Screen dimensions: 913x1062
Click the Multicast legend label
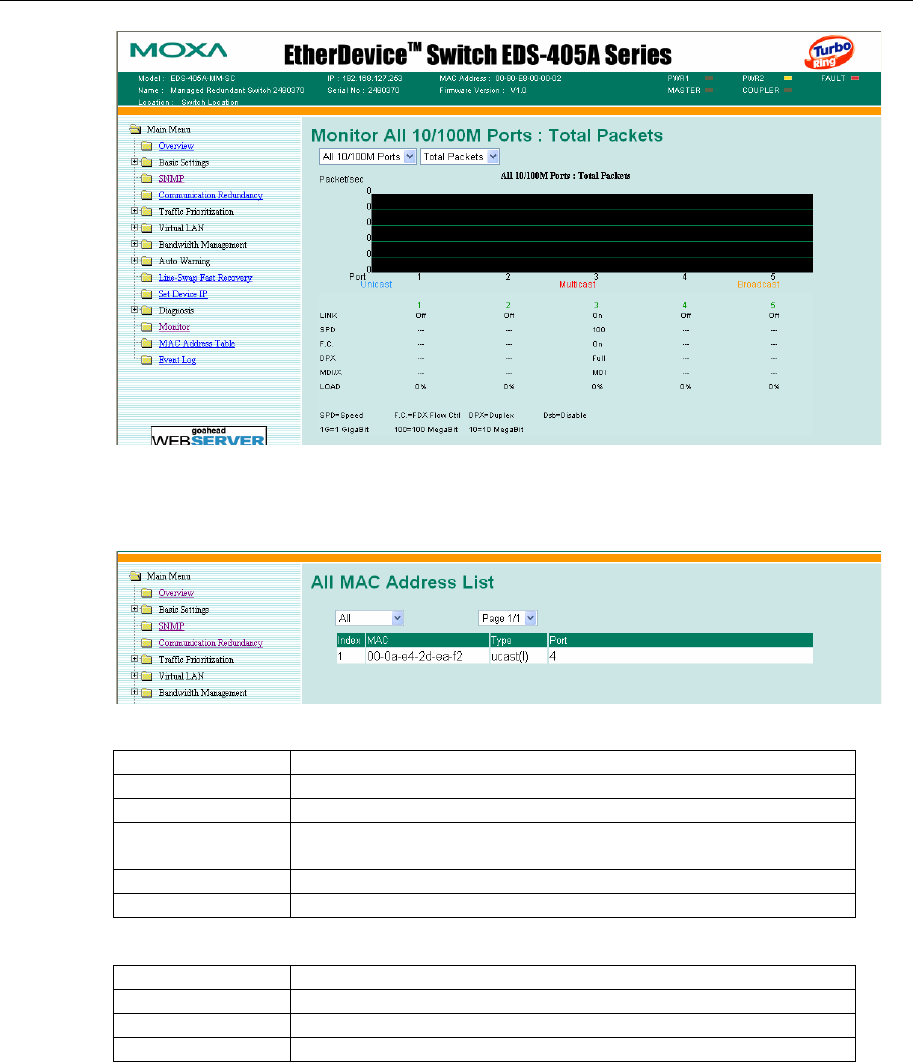click(x=577, y=284)
